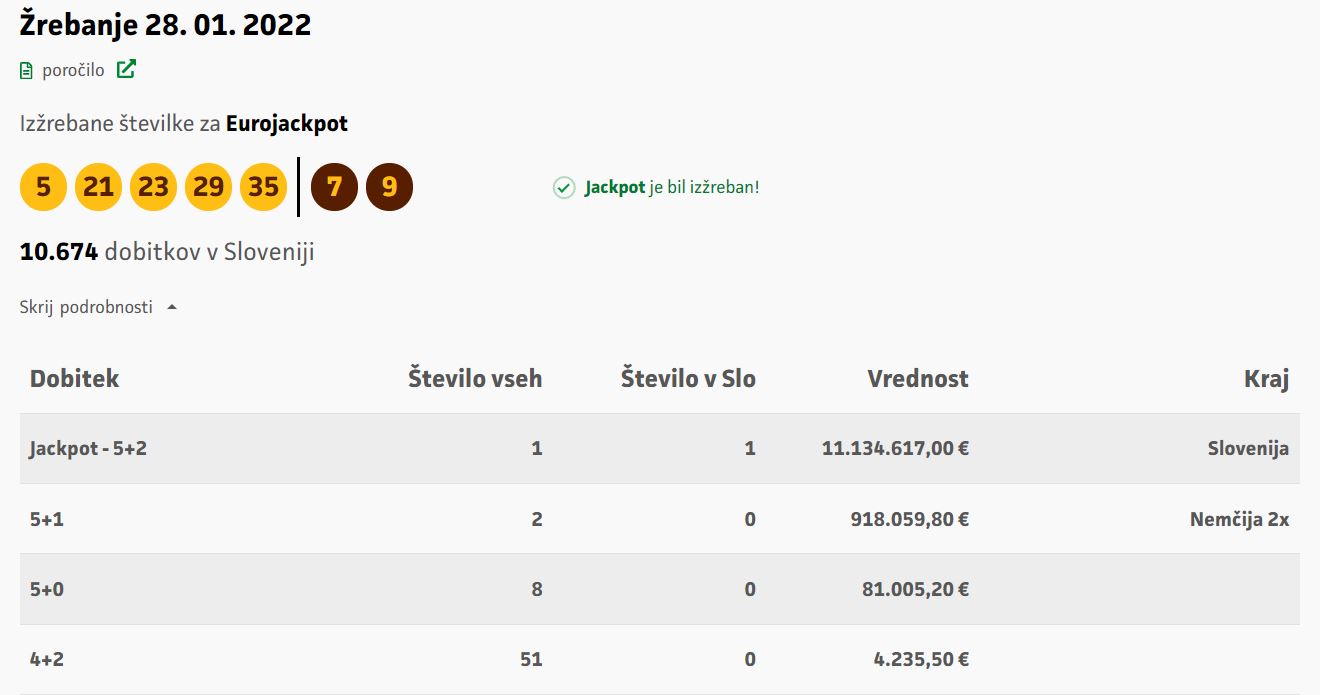Click the Vrednost column header

pos(917,379)
